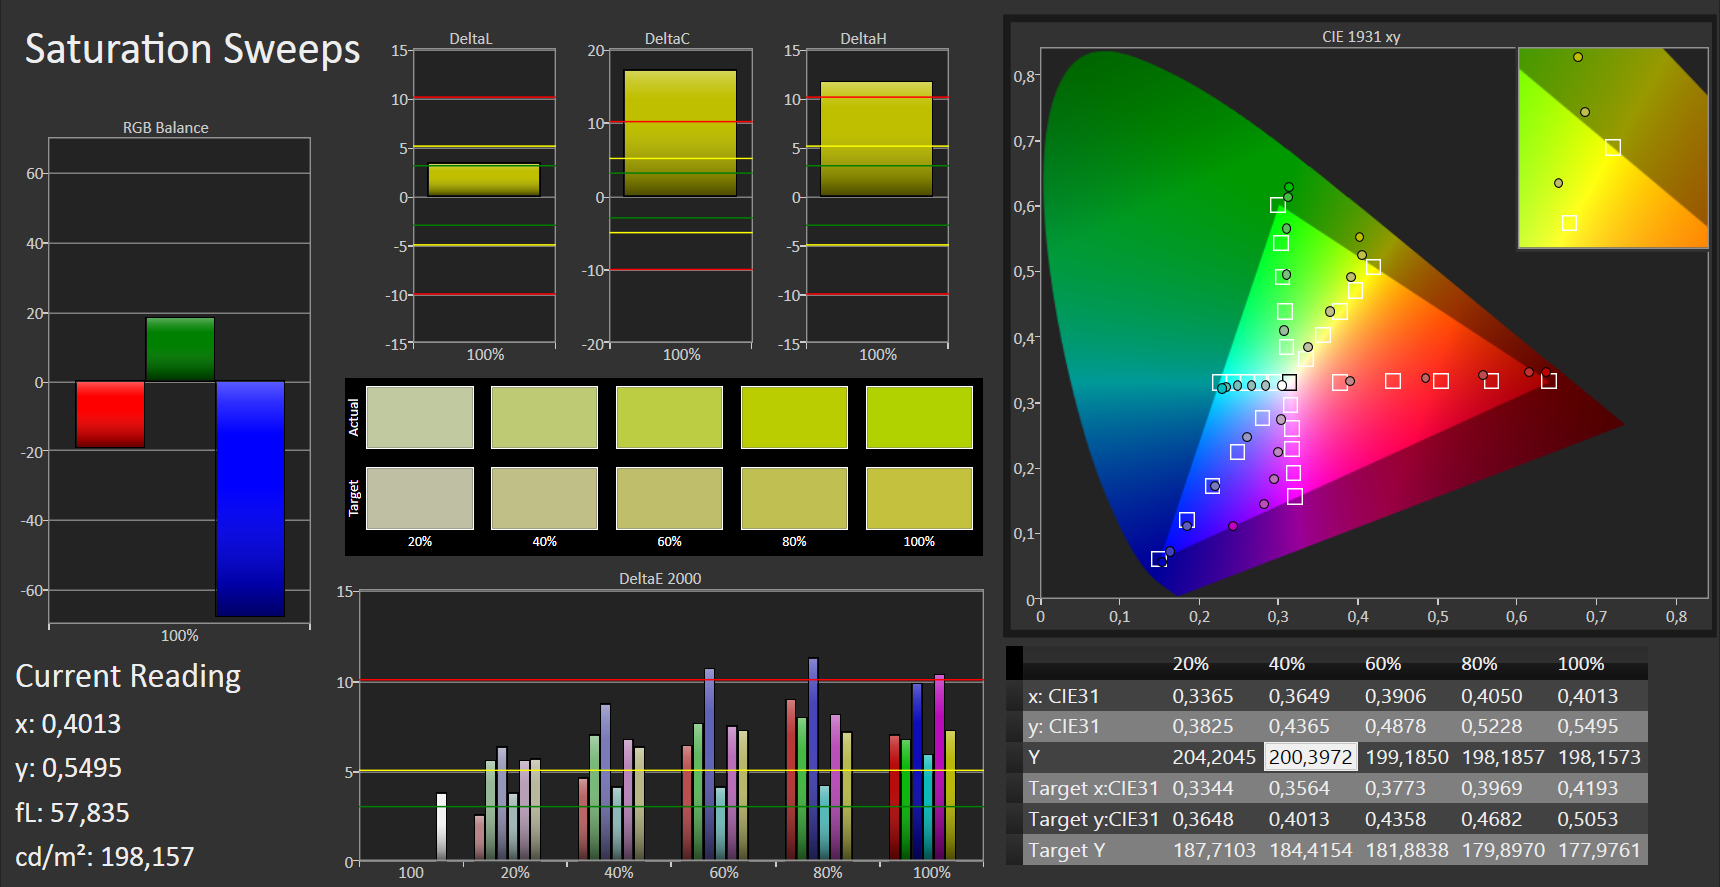
Task: Select the red bar in RGB Balance
Action: tap(110, 414)
